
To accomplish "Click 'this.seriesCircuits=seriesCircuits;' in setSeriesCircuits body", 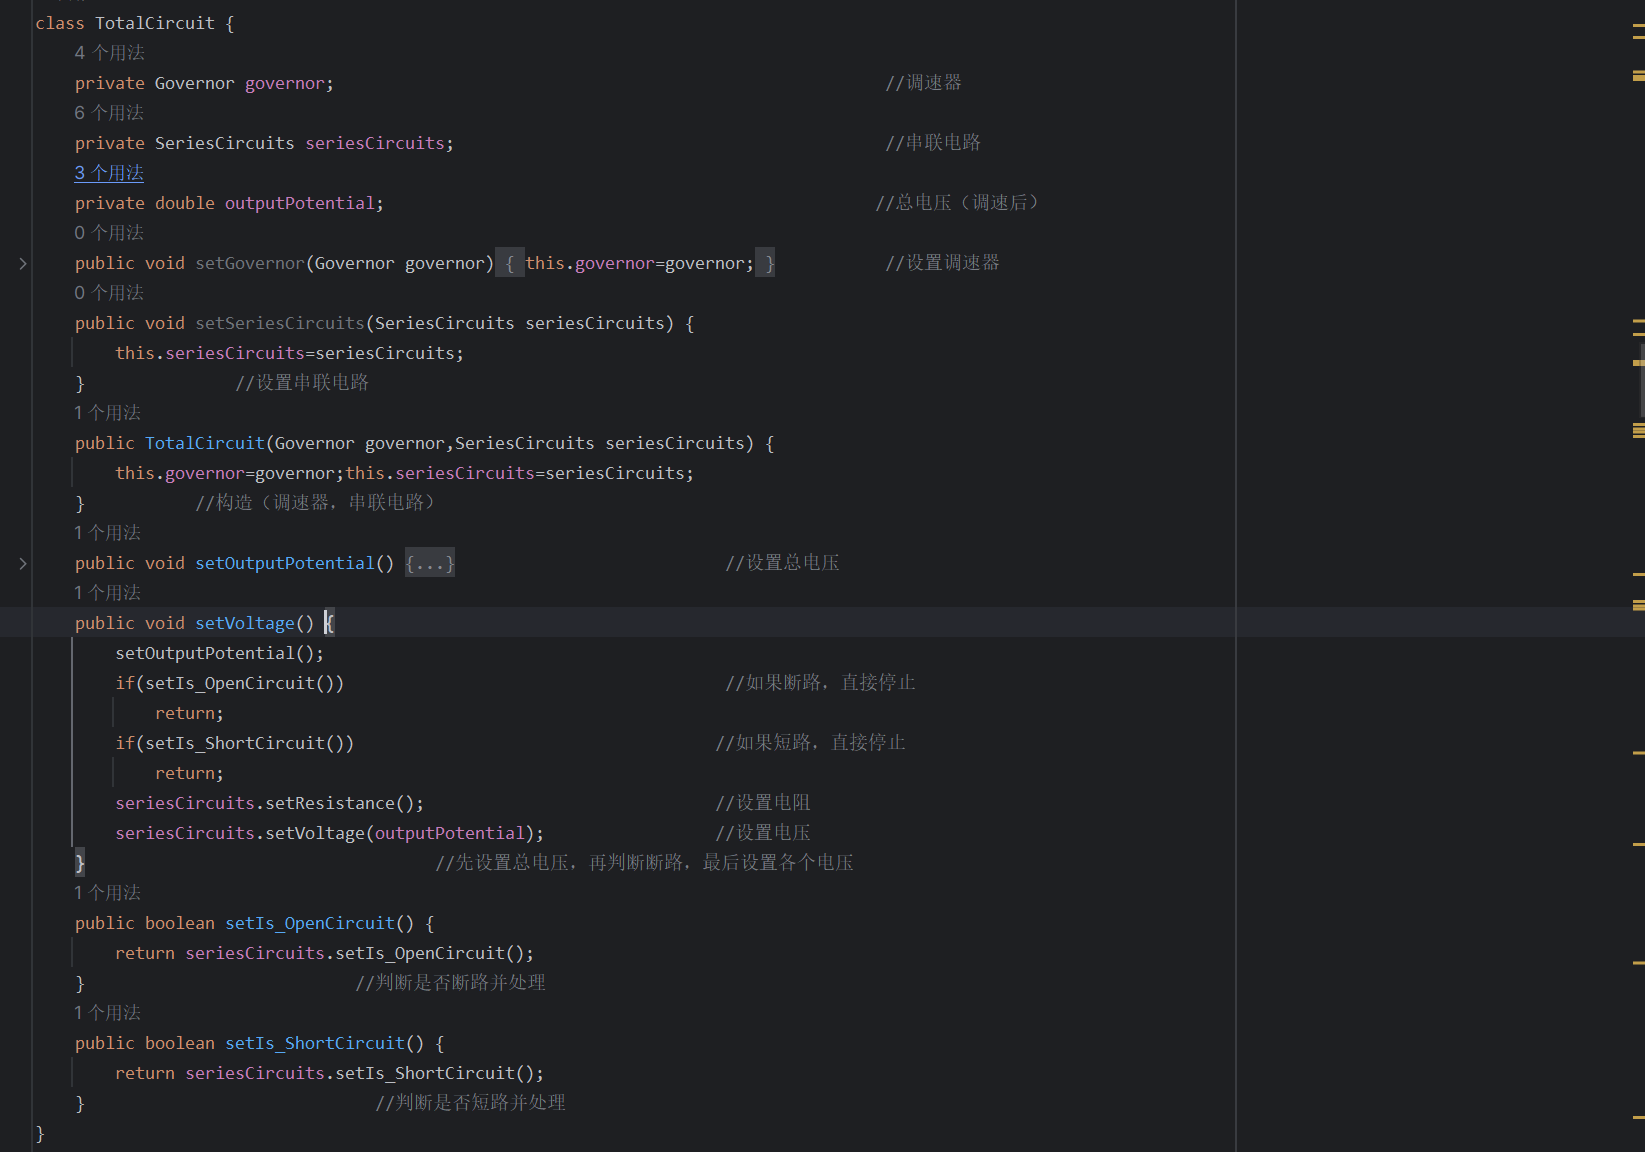I will [290, 353].
